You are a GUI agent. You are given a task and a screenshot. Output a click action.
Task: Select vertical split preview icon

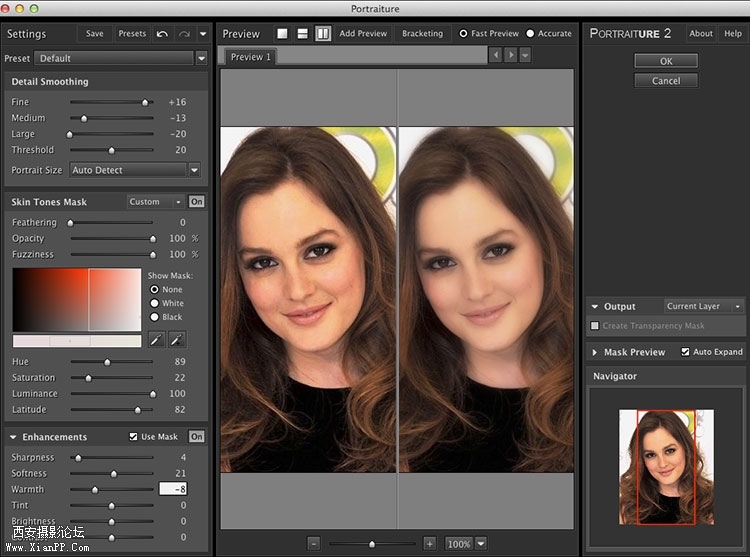(323, 34)
